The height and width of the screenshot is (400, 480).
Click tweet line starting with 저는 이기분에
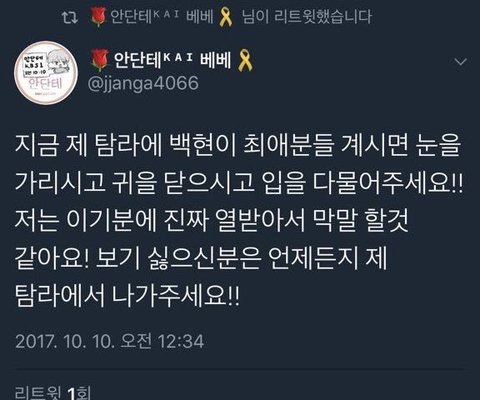pyautogui.click(x=212, y=221)
